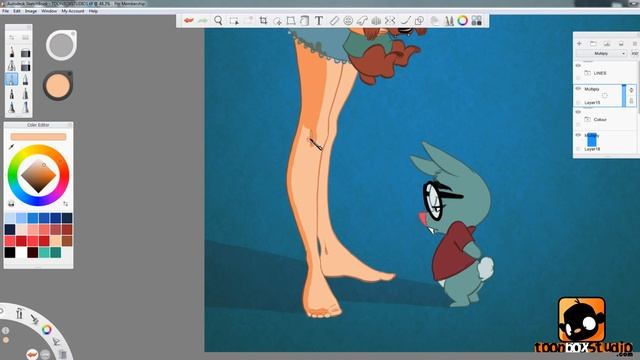The width and height of the screenshot is (640, 360).
Task: Activate the Ellipse guide tool
Action: [x=348, y=20]
